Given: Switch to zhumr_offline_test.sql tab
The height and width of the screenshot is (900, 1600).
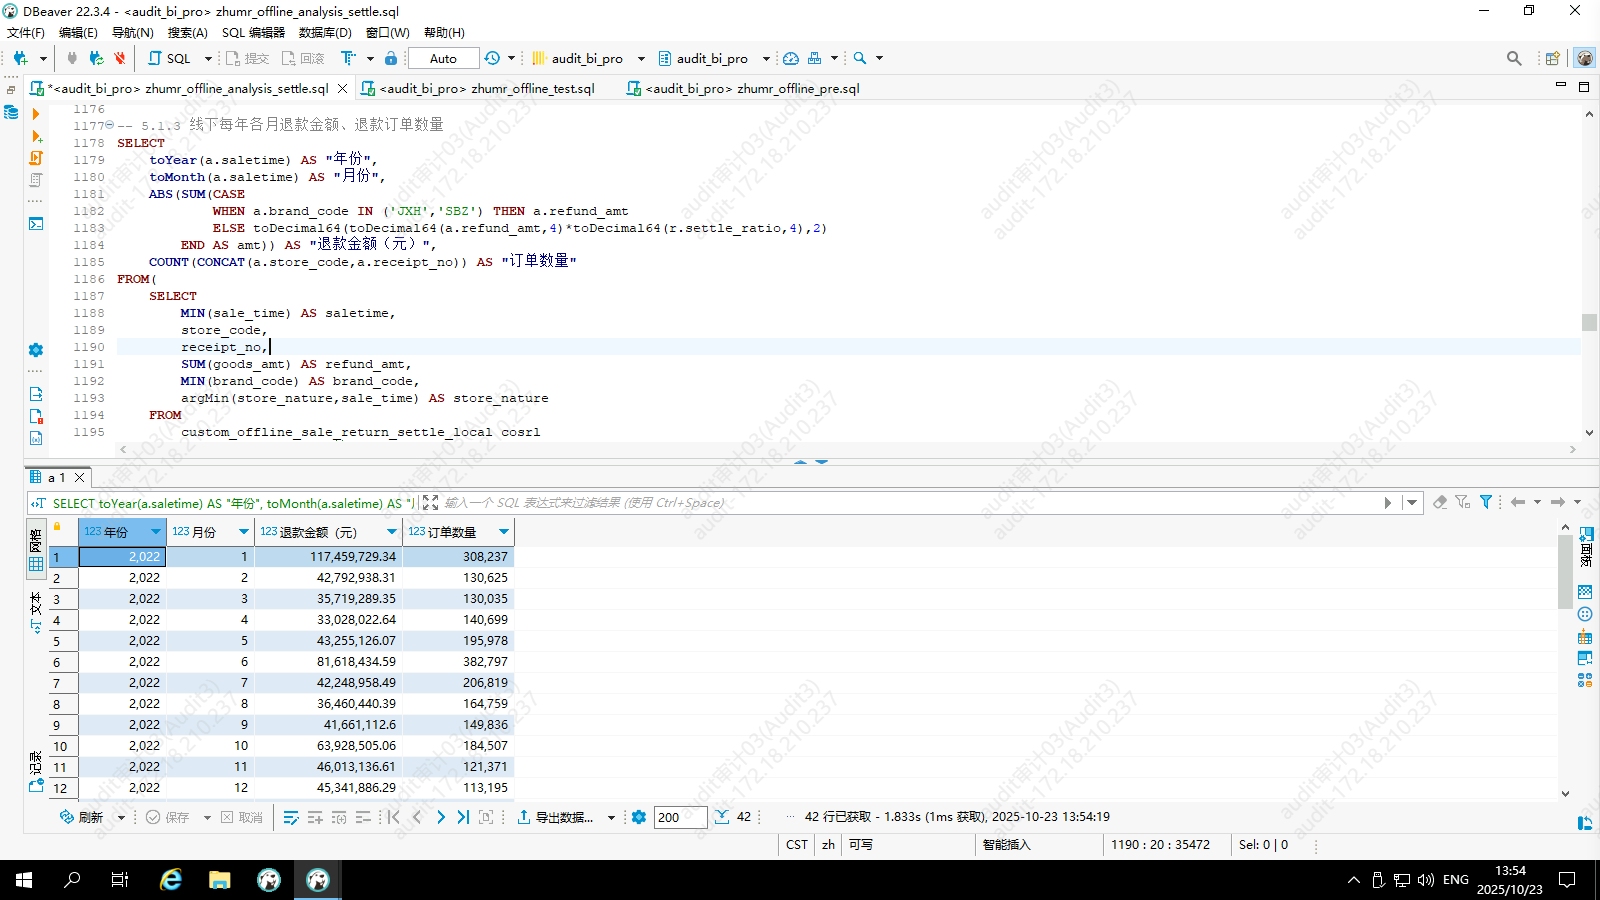Looking at the screenshot, I should [x=486, y=89].
